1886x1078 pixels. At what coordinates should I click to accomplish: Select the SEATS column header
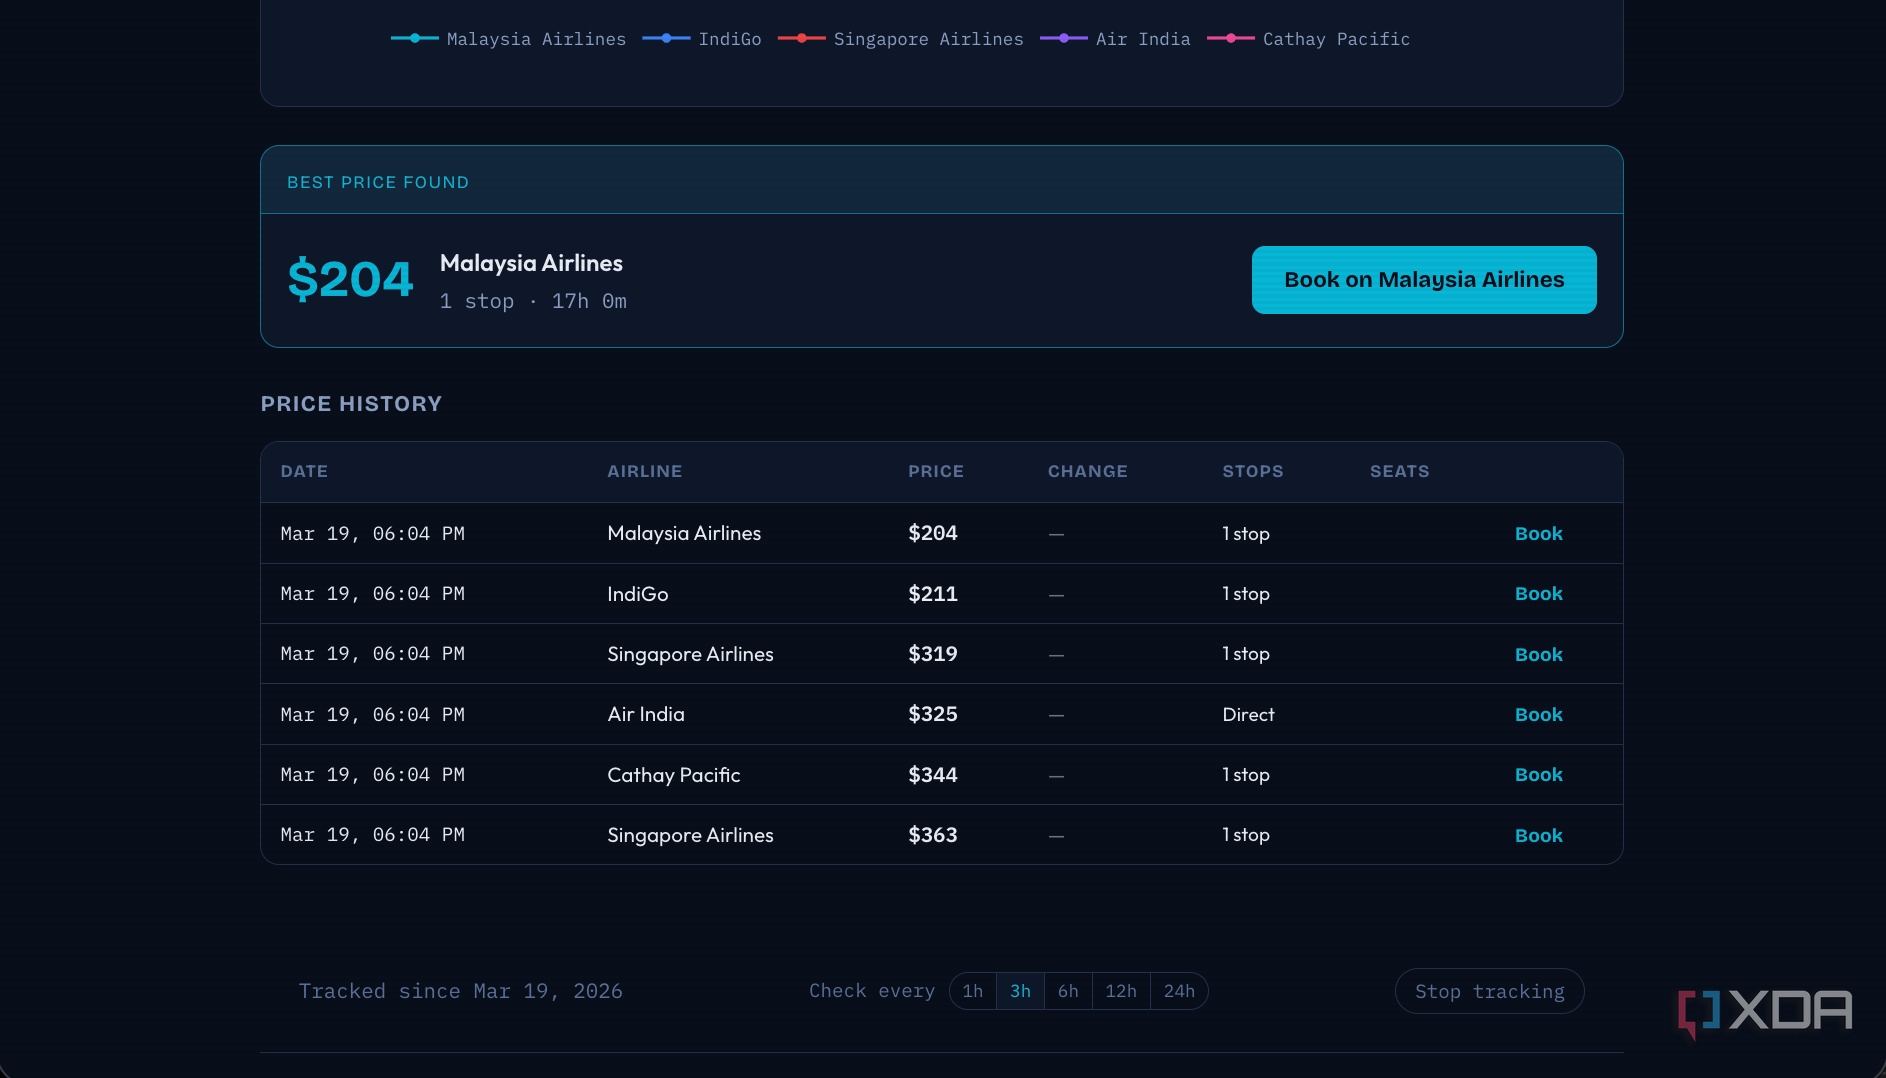click(x=1400, y=471)
